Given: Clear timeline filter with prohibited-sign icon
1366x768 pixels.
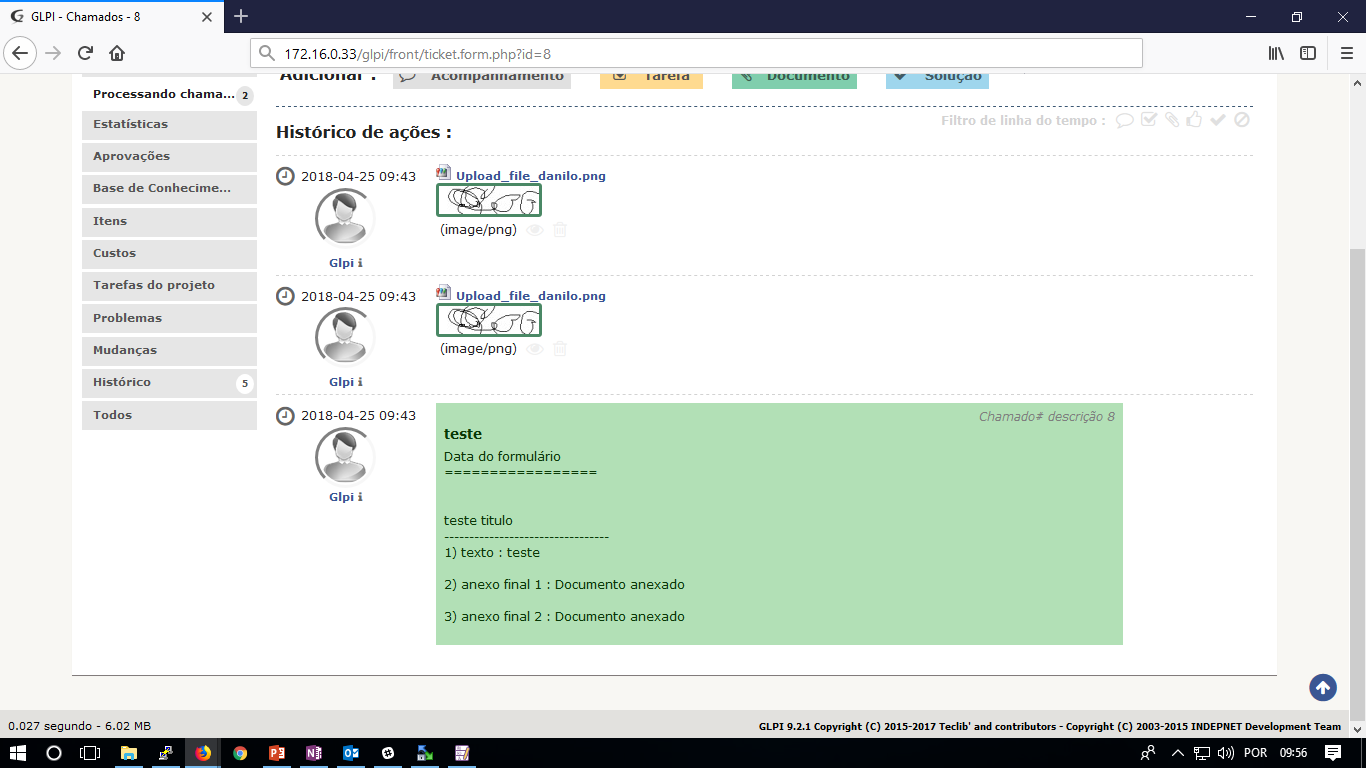Looking at the screenshot, I should click(1242, 120).
